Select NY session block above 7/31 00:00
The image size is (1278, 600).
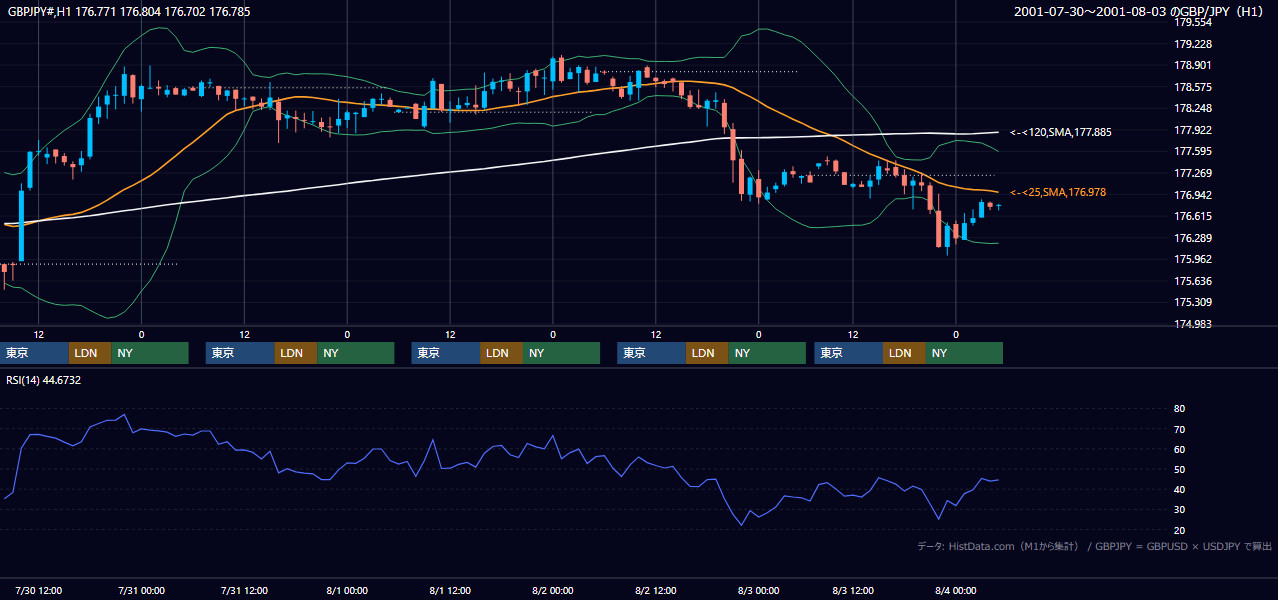click(150, 353)
